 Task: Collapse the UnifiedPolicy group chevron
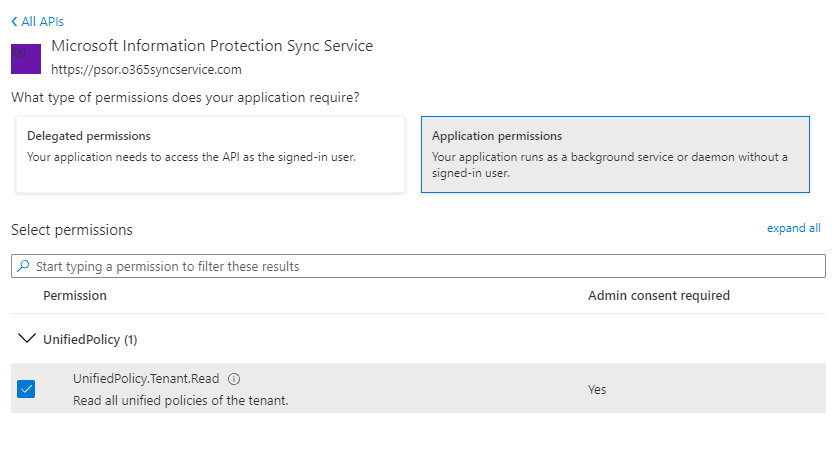tap(26, 340)
